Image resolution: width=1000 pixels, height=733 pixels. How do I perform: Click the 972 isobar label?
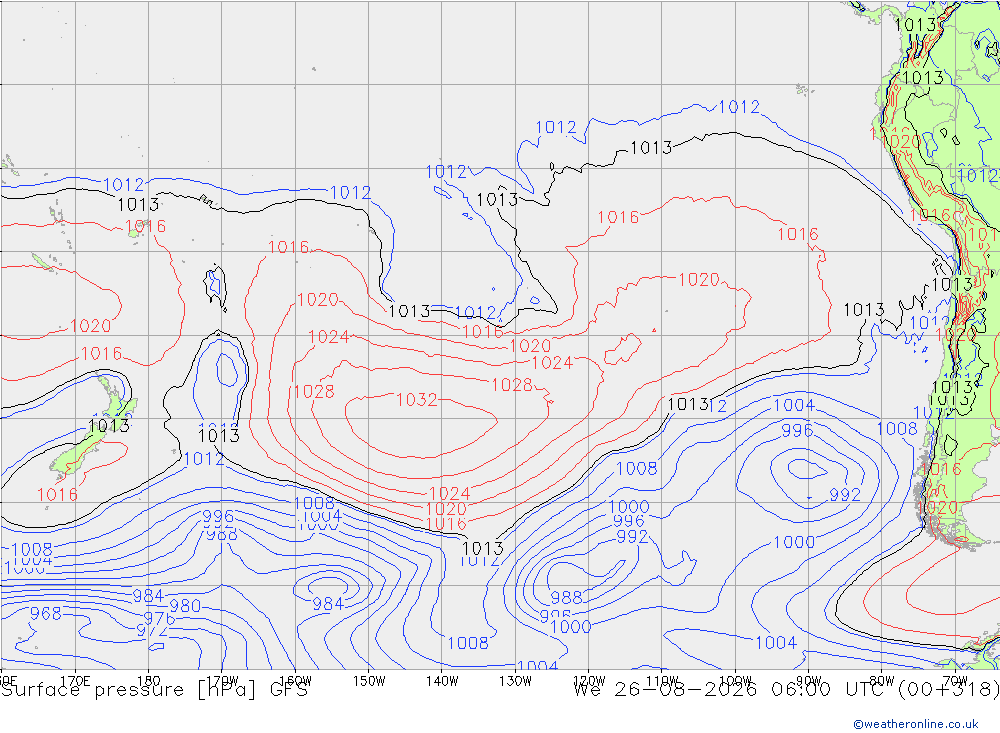[152, 630]
